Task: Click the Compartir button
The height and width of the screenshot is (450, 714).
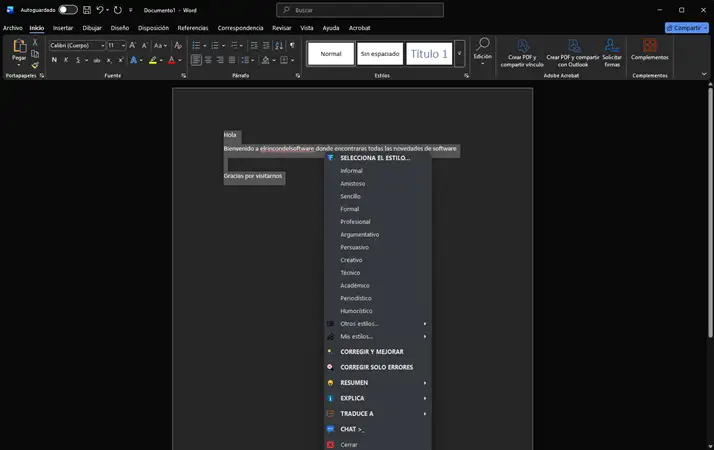Action: pyautogui.click(x=685, y=28)
